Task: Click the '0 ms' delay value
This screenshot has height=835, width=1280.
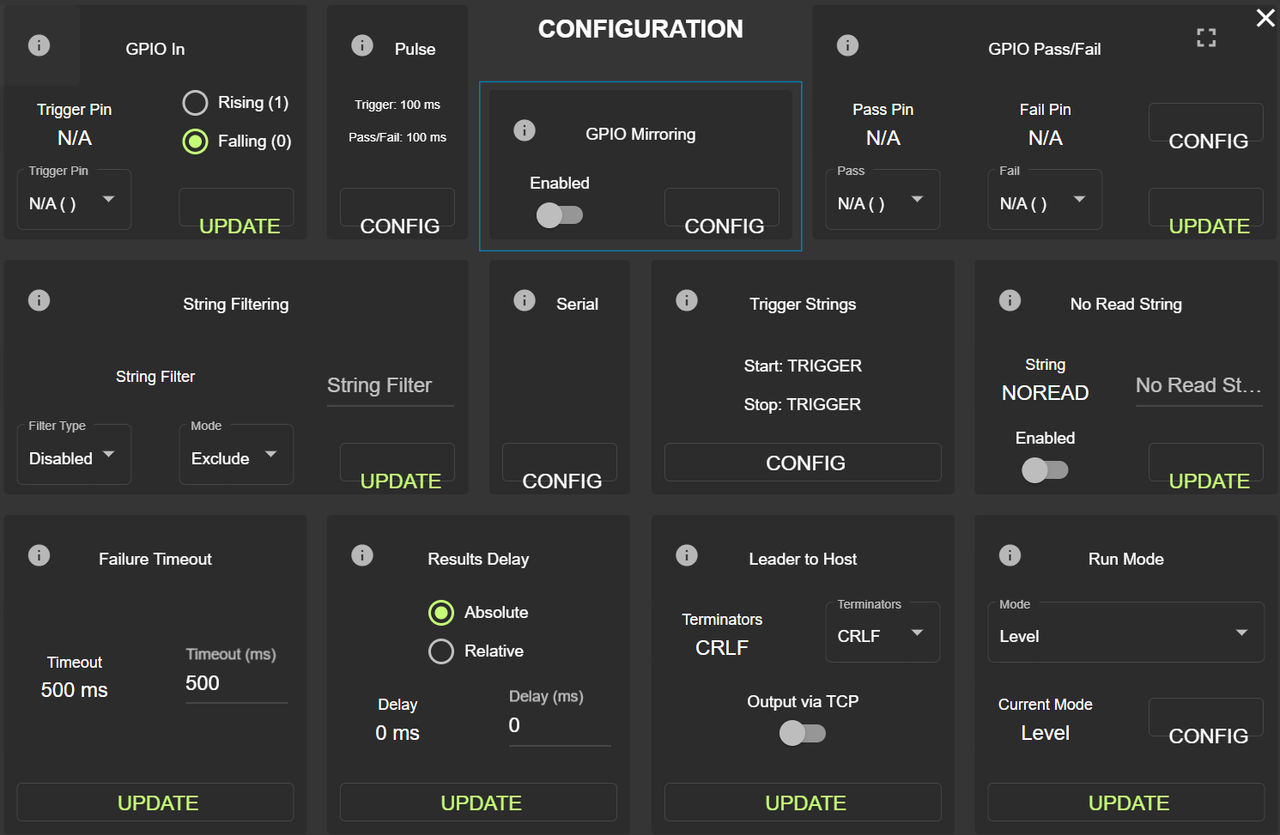Action: (x=397, y=733)
